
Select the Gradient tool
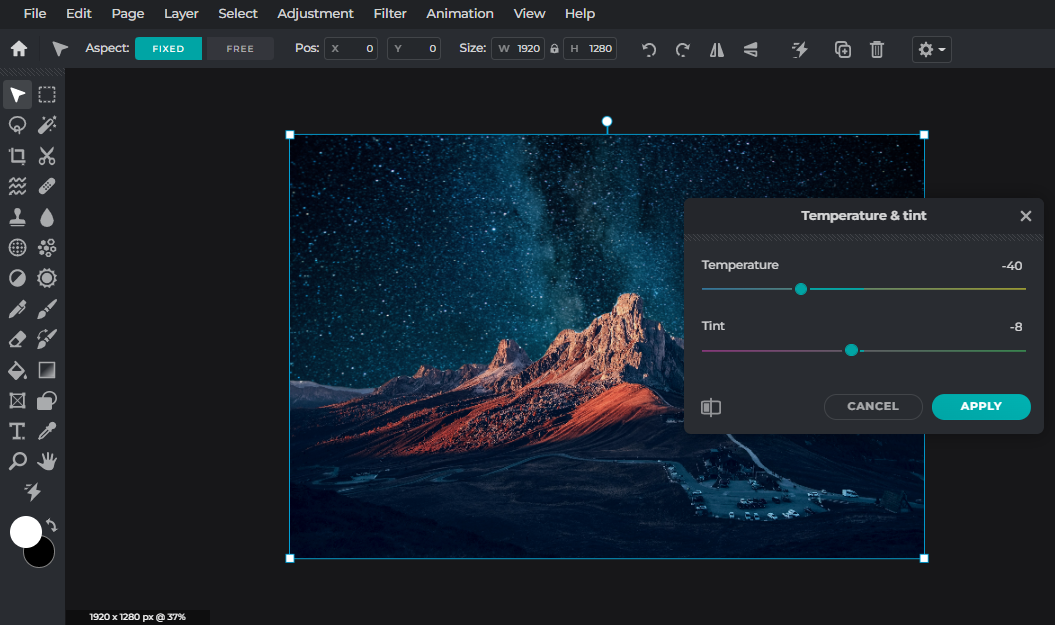46,370
